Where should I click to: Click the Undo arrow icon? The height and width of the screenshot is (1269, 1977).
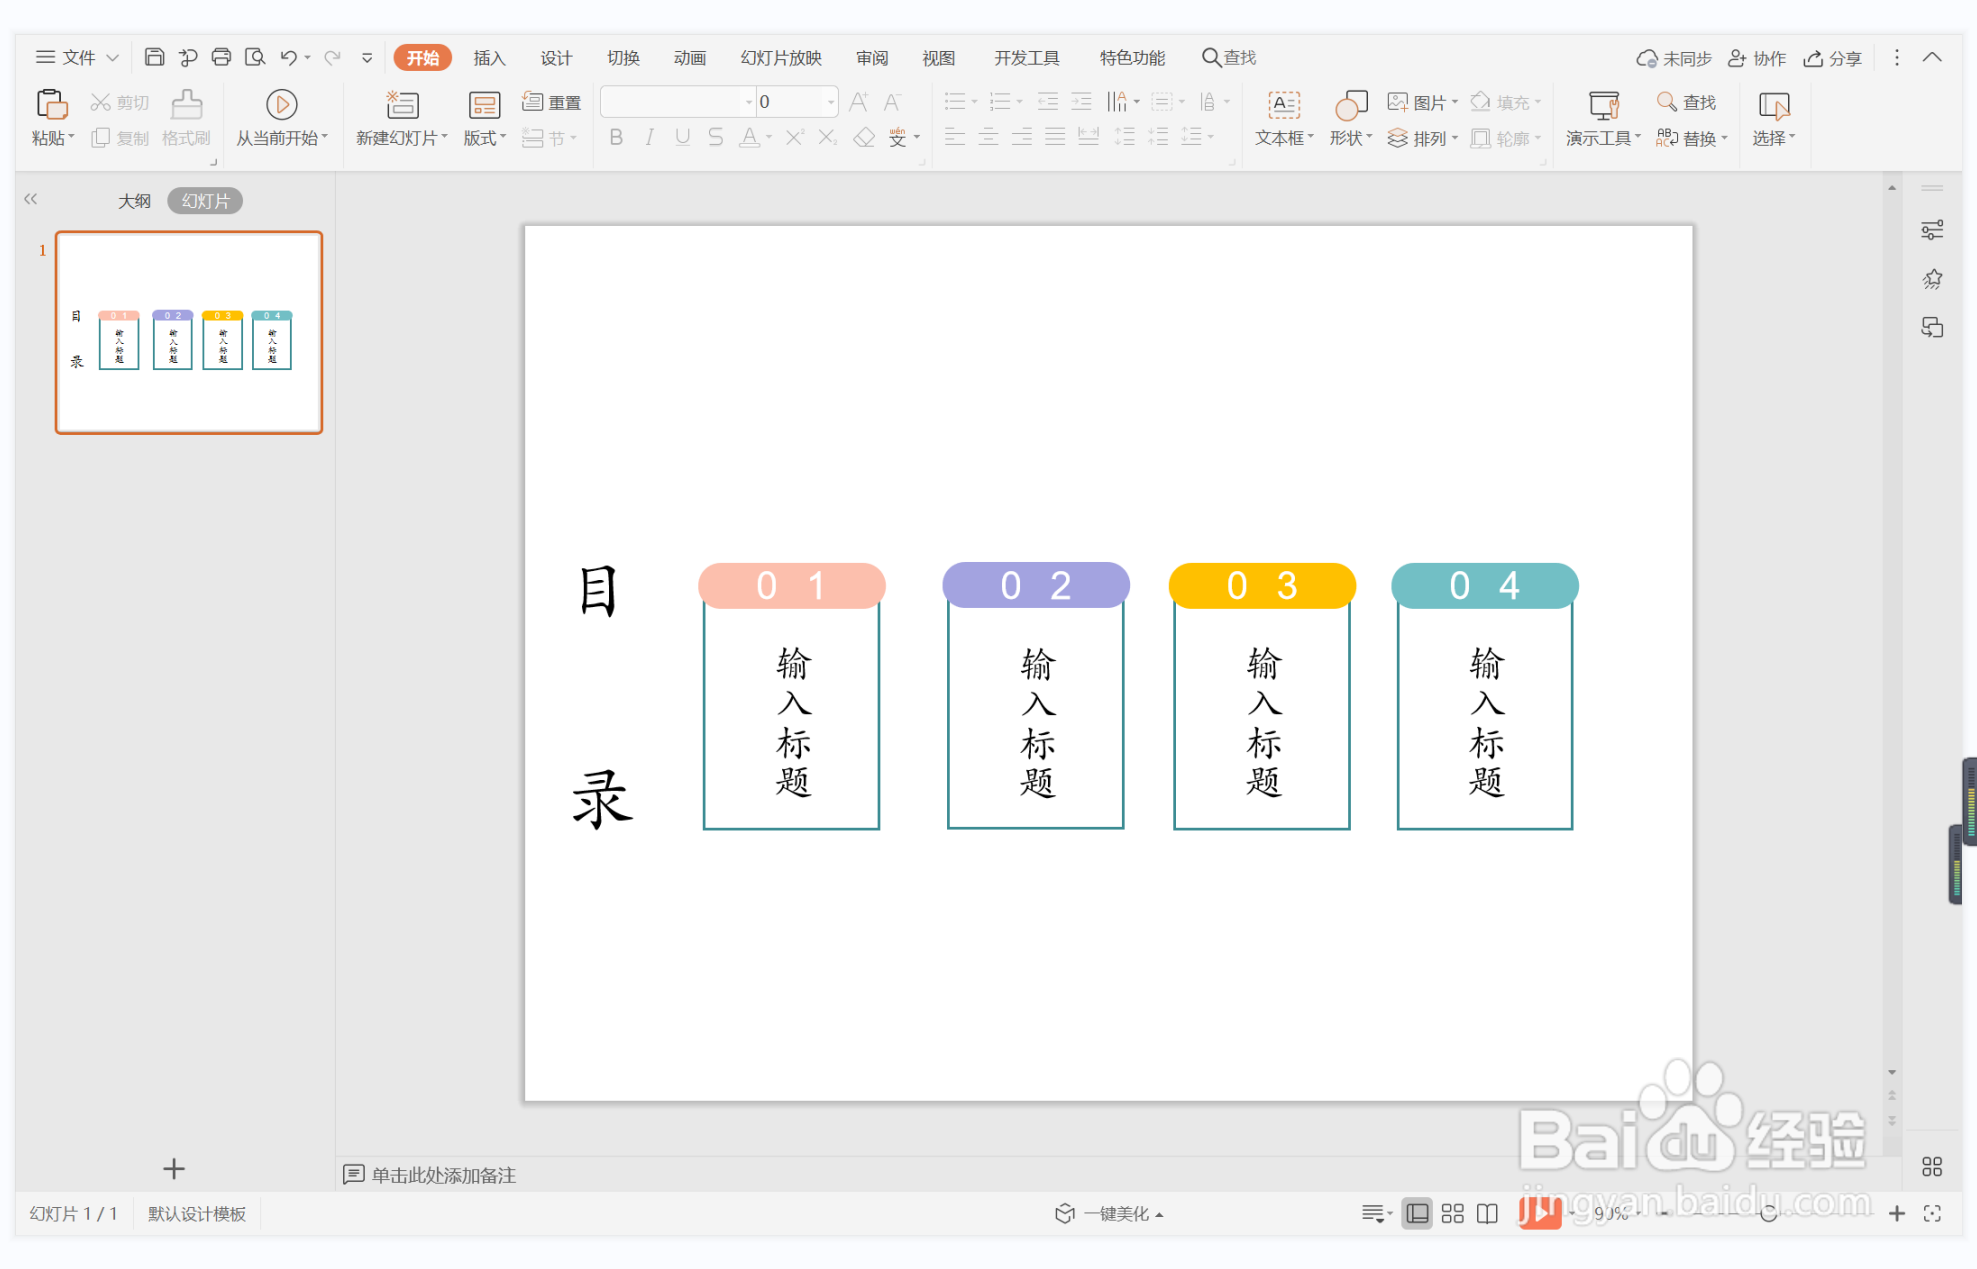(288, 57)
